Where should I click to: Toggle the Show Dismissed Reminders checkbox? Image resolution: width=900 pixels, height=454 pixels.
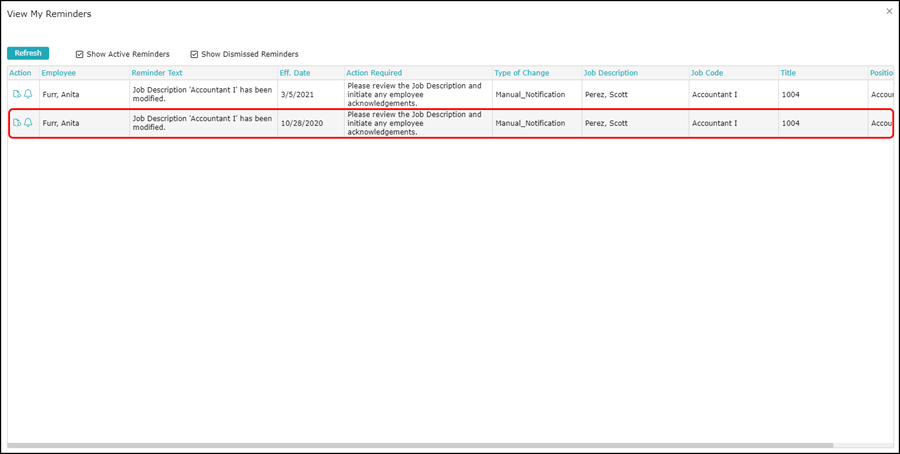[194, 54]
